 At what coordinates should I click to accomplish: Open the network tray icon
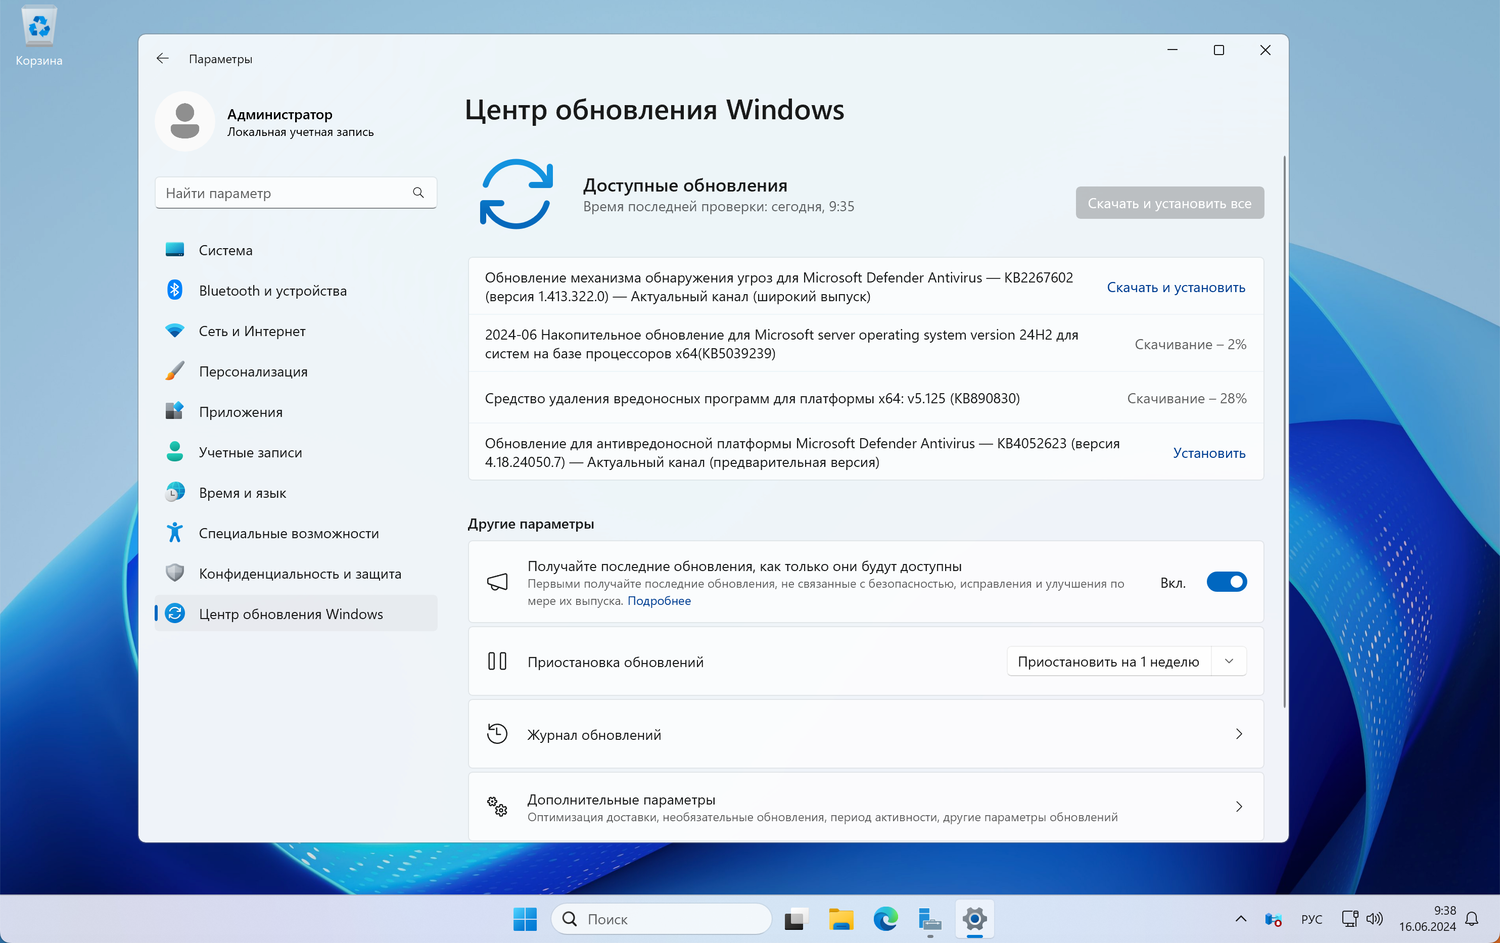pyautogui.click(x=1349, y=919)
